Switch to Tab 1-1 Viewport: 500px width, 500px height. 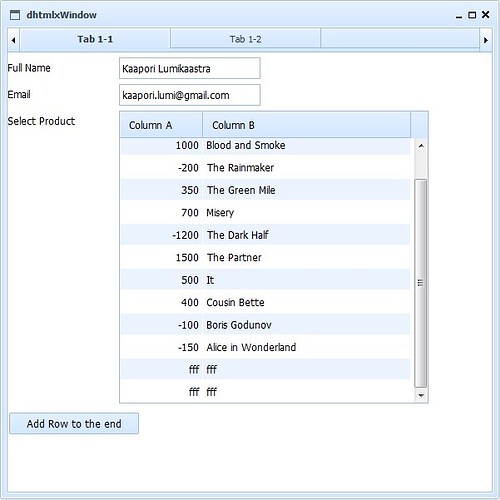tap(95, 39)
